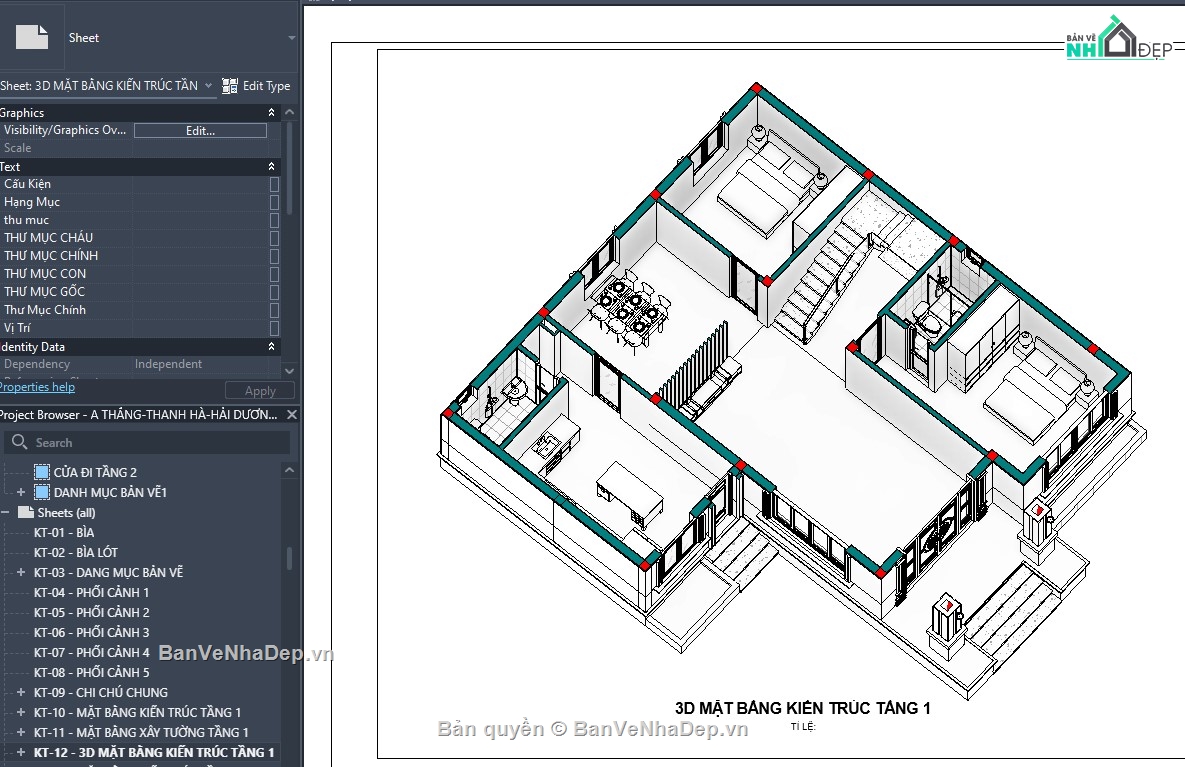Image resolution: width=1185 pixels, height=767 pixels.
Task: Select DANH MỤC BẢN VẼ1 in the browser
Action: pyautogui.click(x=110, y=492)
